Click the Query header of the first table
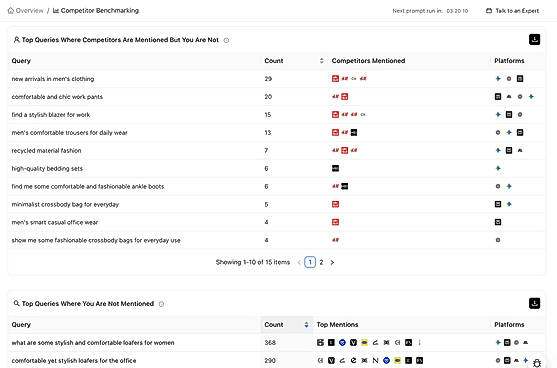Screen dimensions: 557x368 [21, 61]
